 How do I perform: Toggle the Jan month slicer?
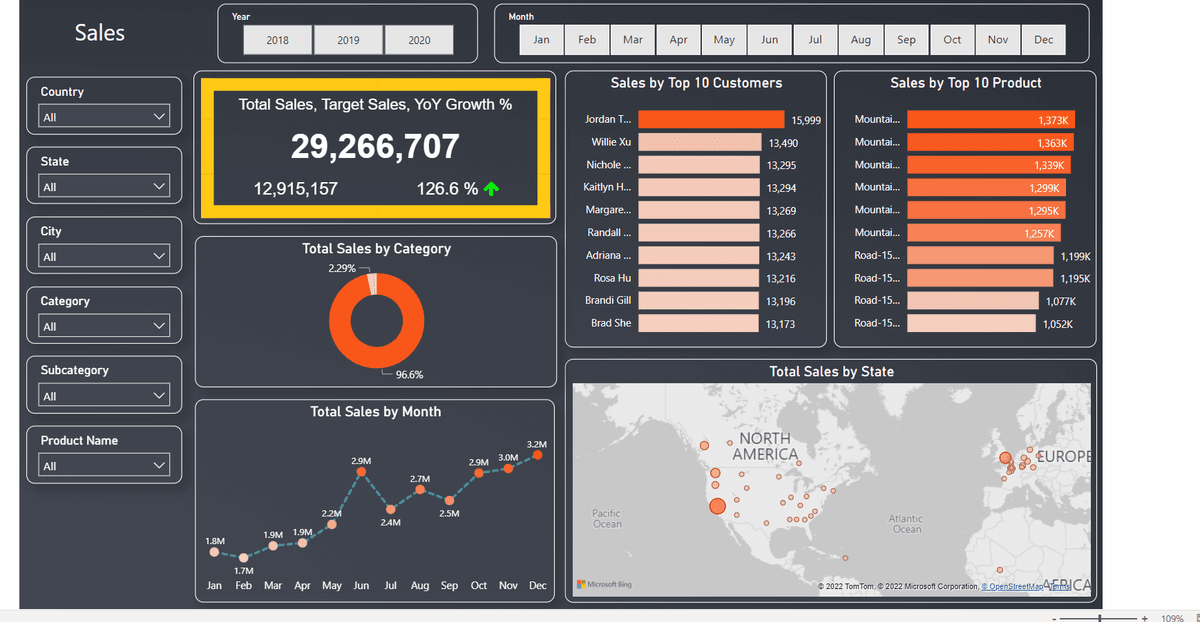click(541, 40)
